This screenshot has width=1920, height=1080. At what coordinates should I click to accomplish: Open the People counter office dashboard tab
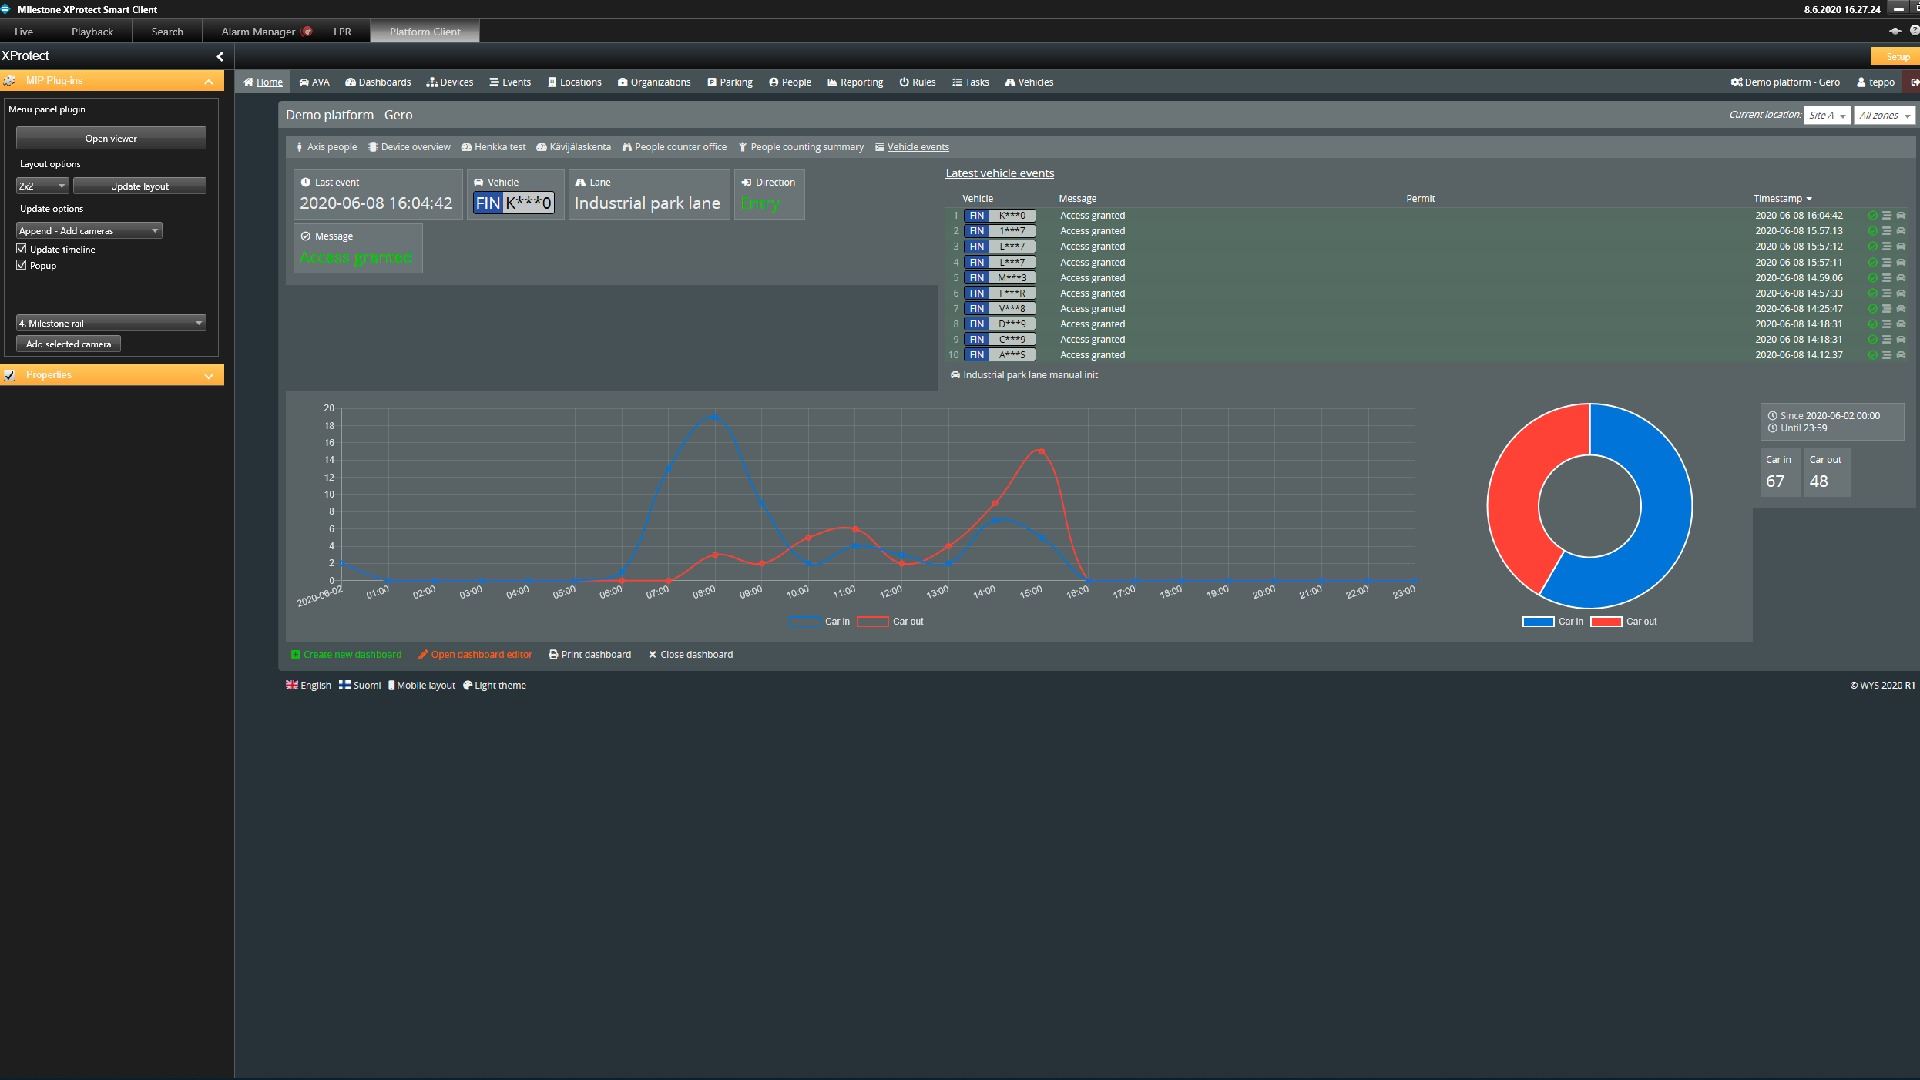tap(675, 147)
